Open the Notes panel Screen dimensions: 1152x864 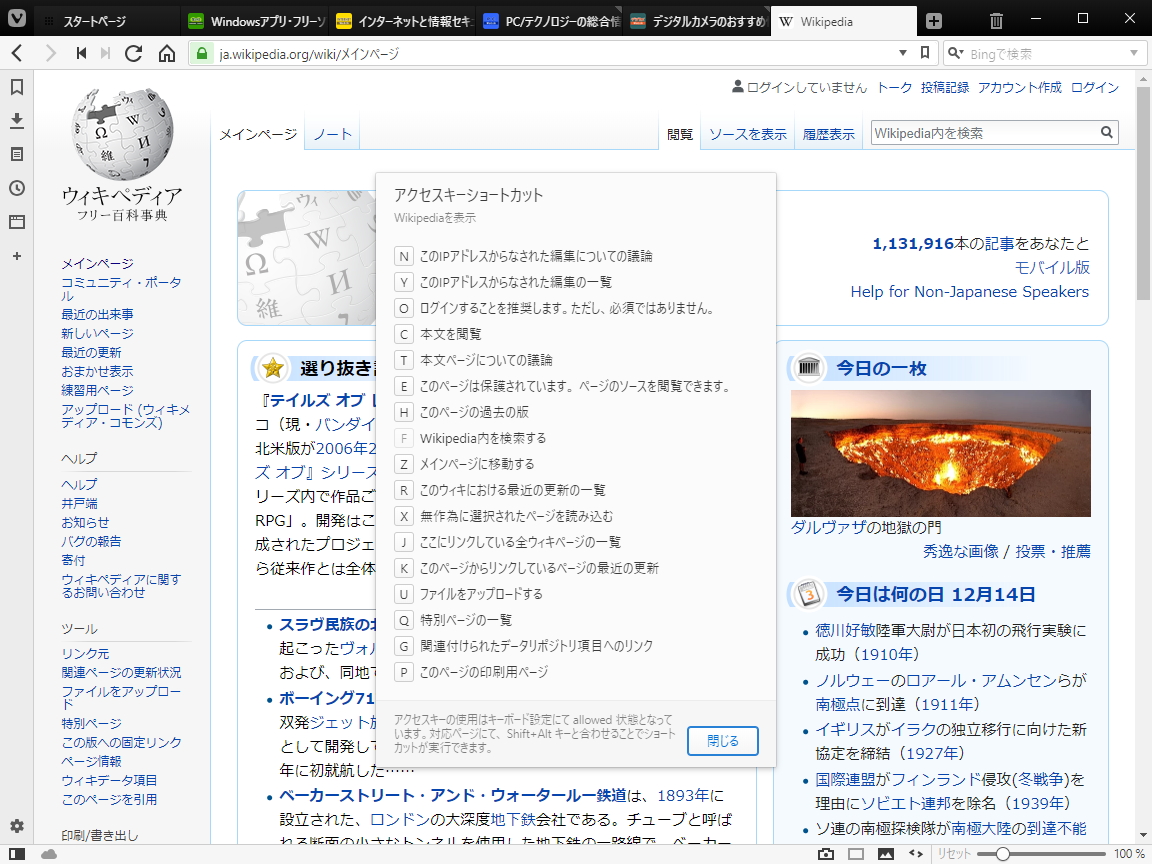click(x=15, y=155)
